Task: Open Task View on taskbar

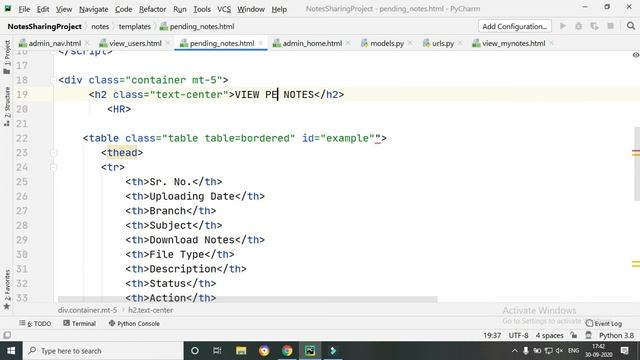Action: coord(217,351)
